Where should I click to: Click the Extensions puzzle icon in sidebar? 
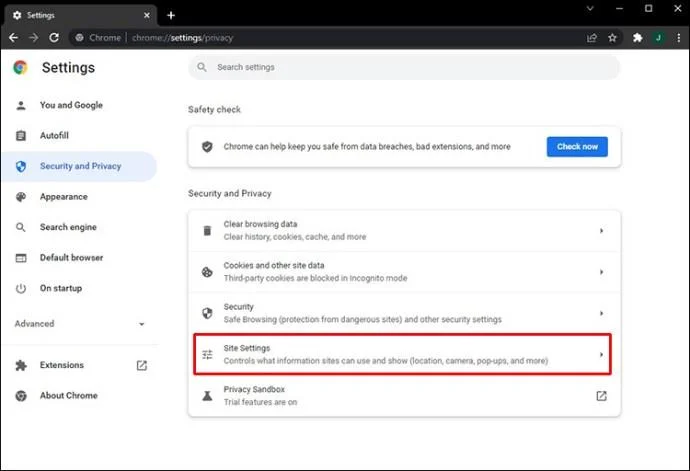pyautogui.click(x=21, y=365)
